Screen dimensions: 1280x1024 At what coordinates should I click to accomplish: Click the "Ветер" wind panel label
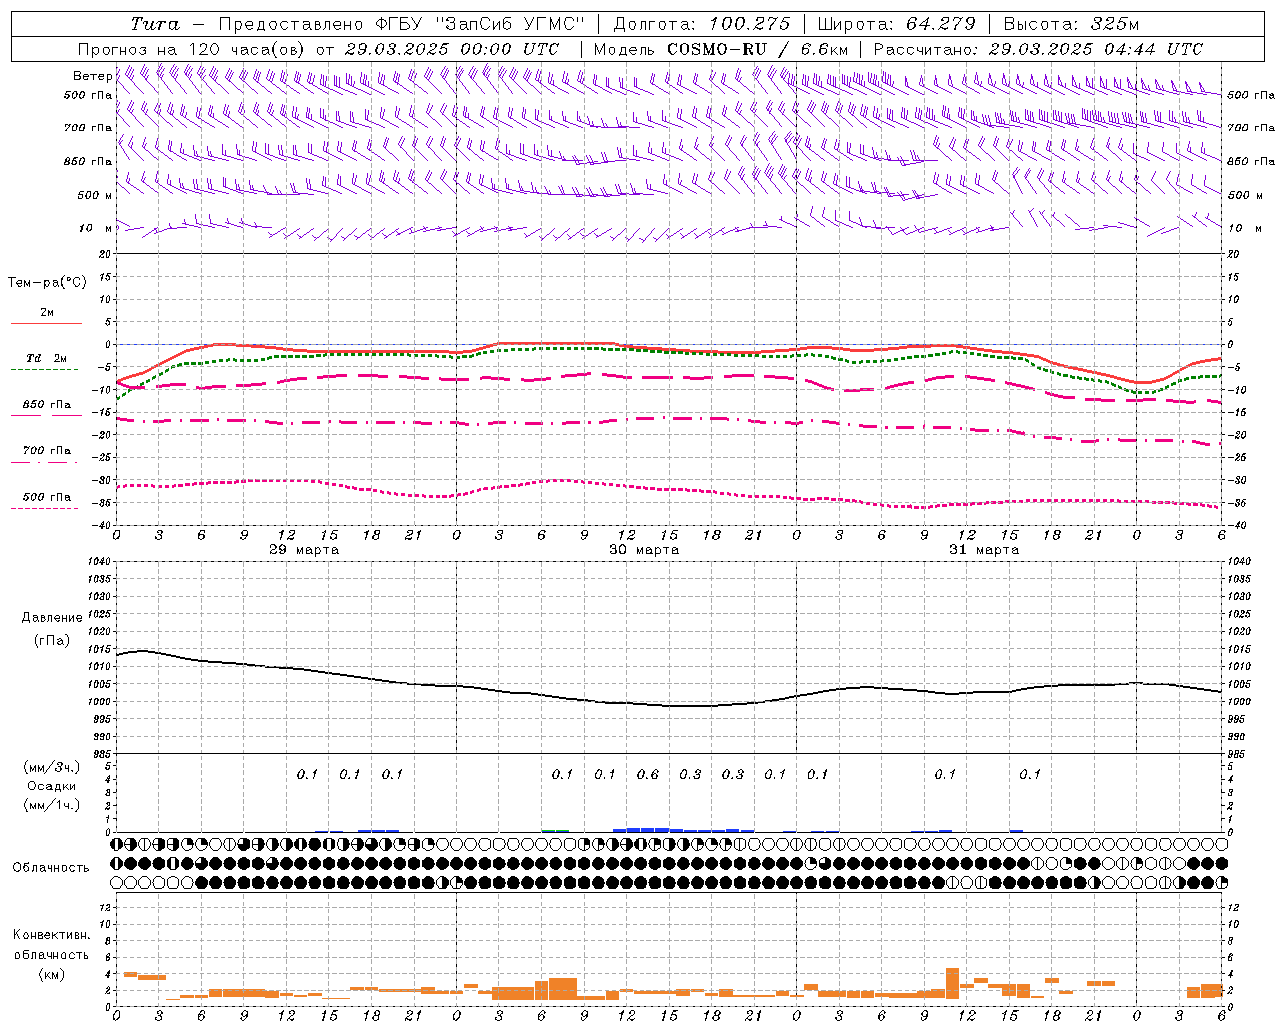(92, 76)
